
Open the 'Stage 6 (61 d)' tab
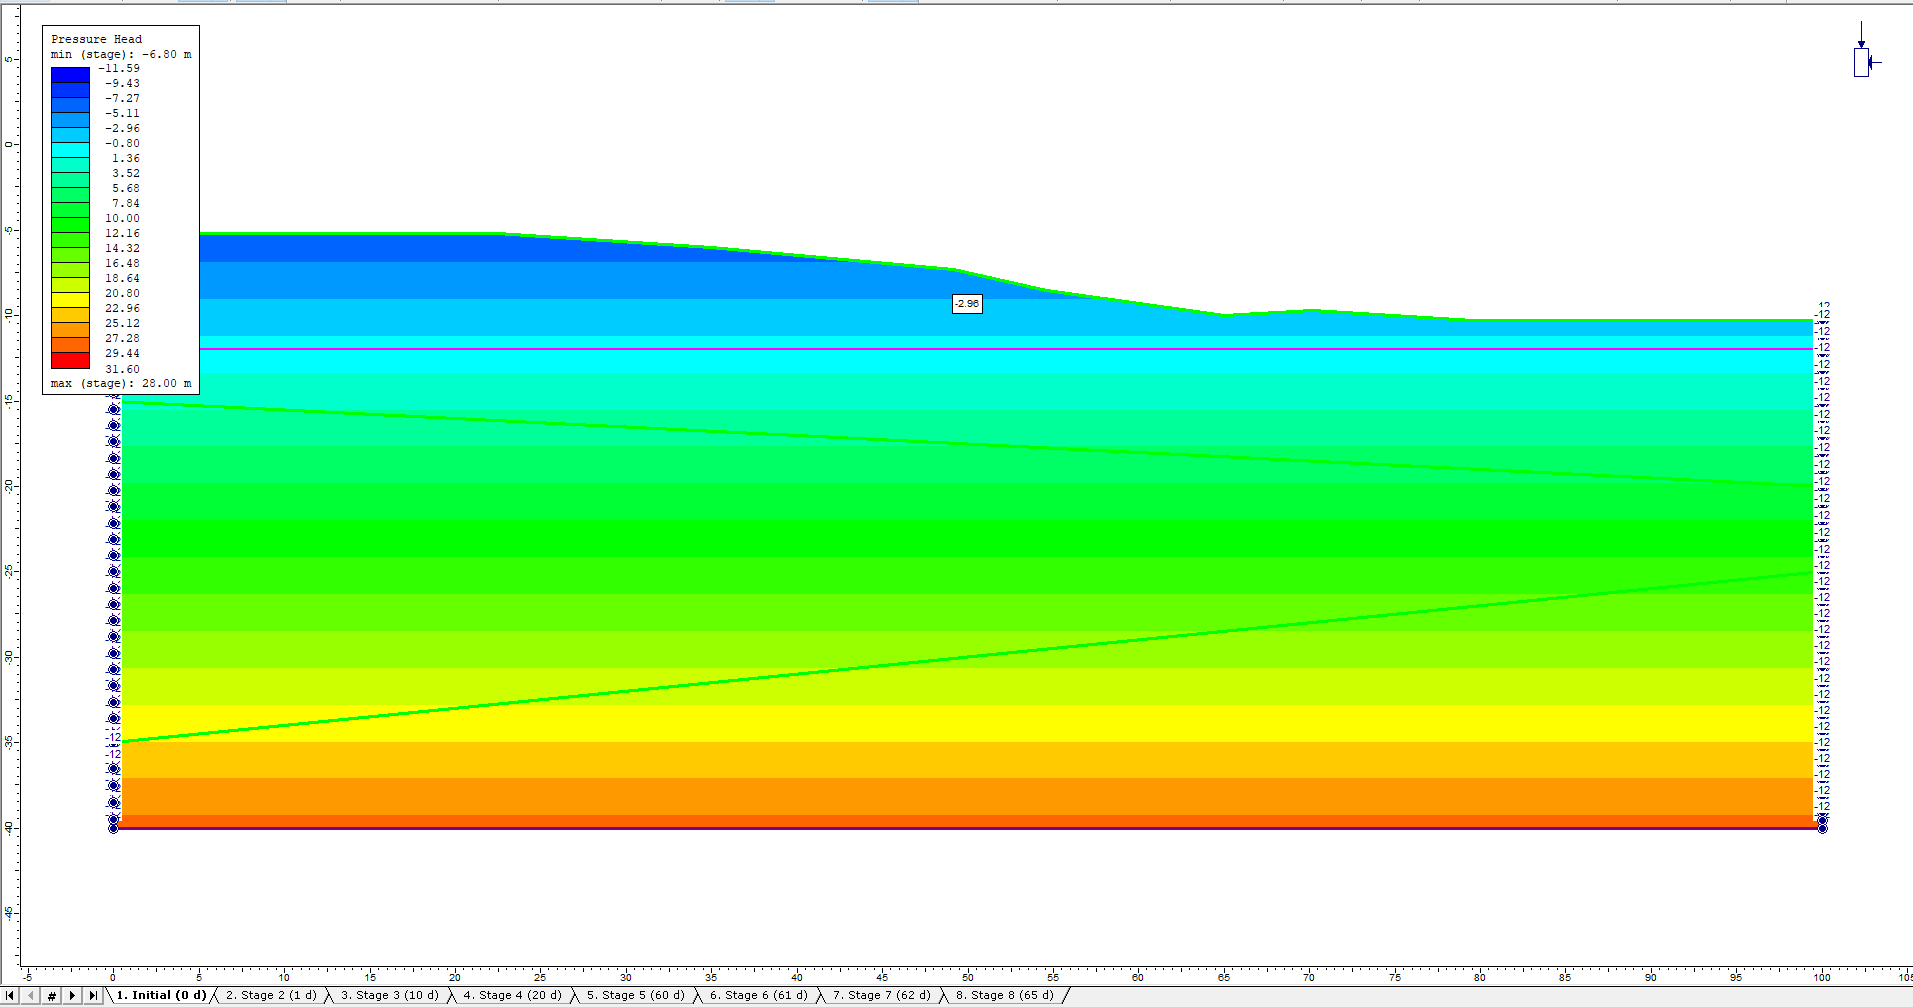(759, 995)
